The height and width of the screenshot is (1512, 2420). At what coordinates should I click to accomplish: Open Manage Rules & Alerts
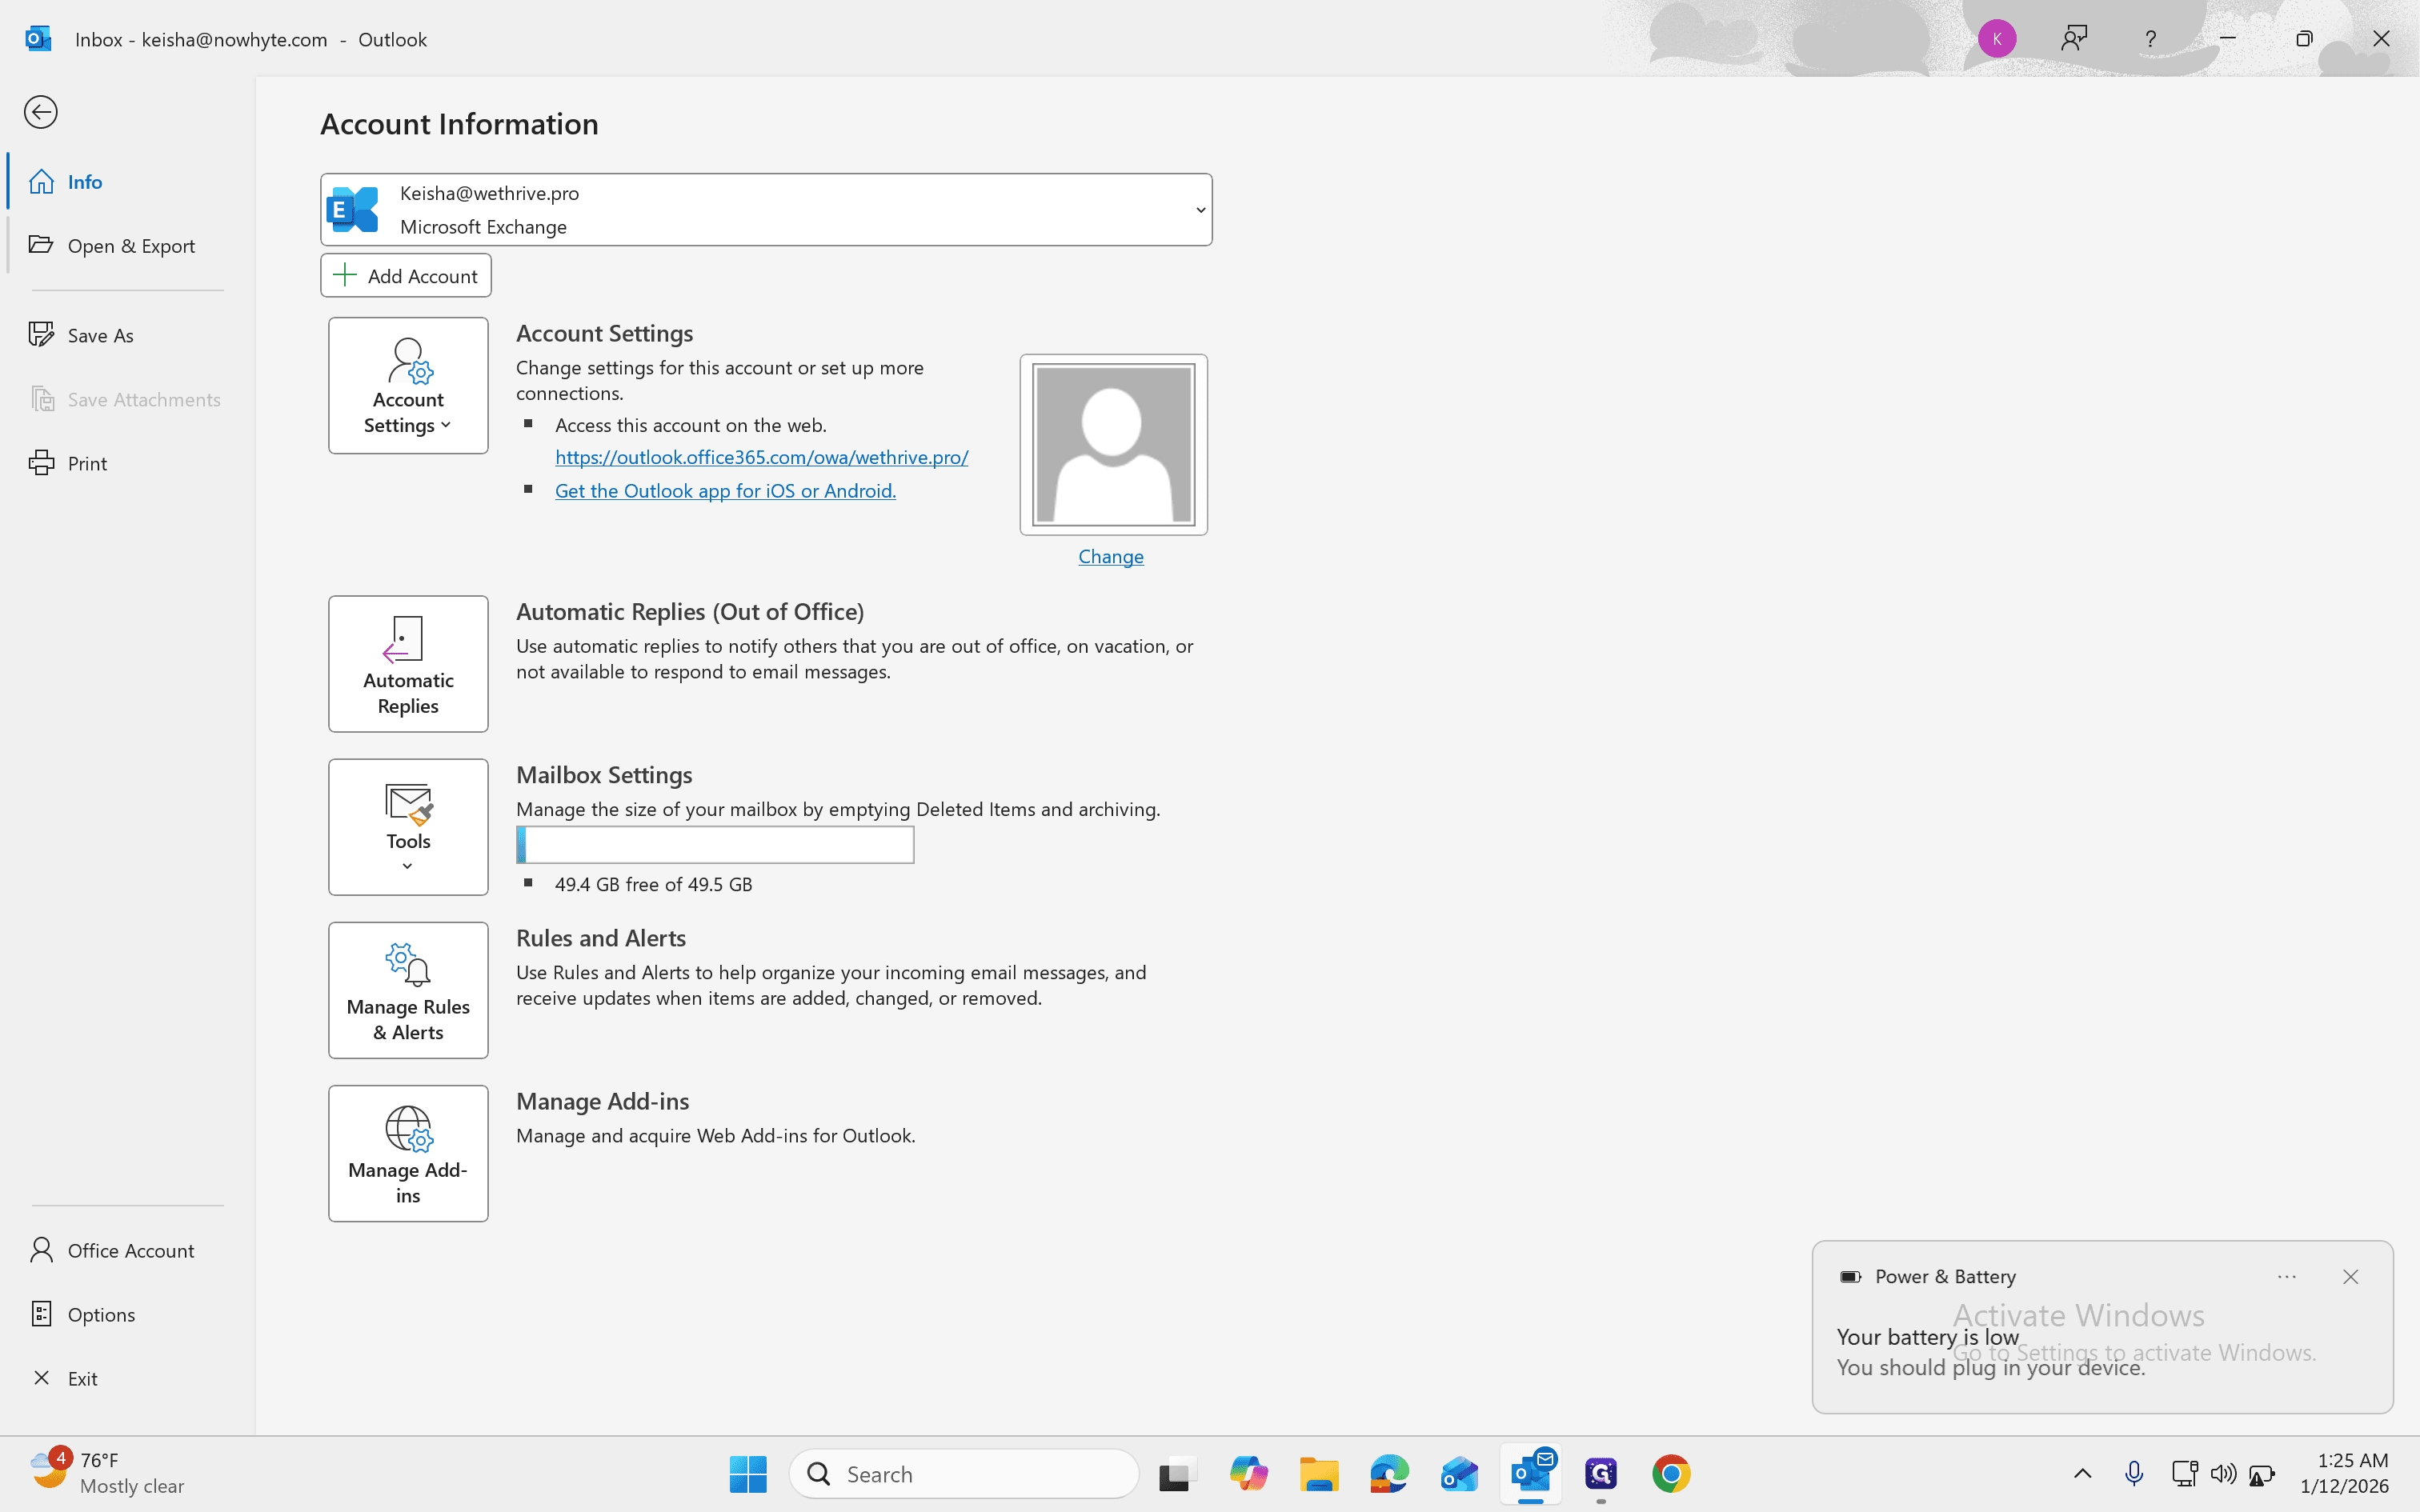point(408,990)
